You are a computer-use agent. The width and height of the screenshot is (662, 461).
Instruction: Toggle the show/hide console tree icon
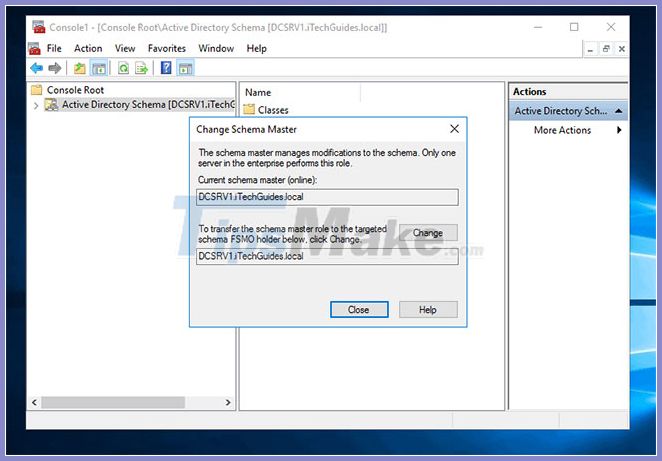(99, 68)
